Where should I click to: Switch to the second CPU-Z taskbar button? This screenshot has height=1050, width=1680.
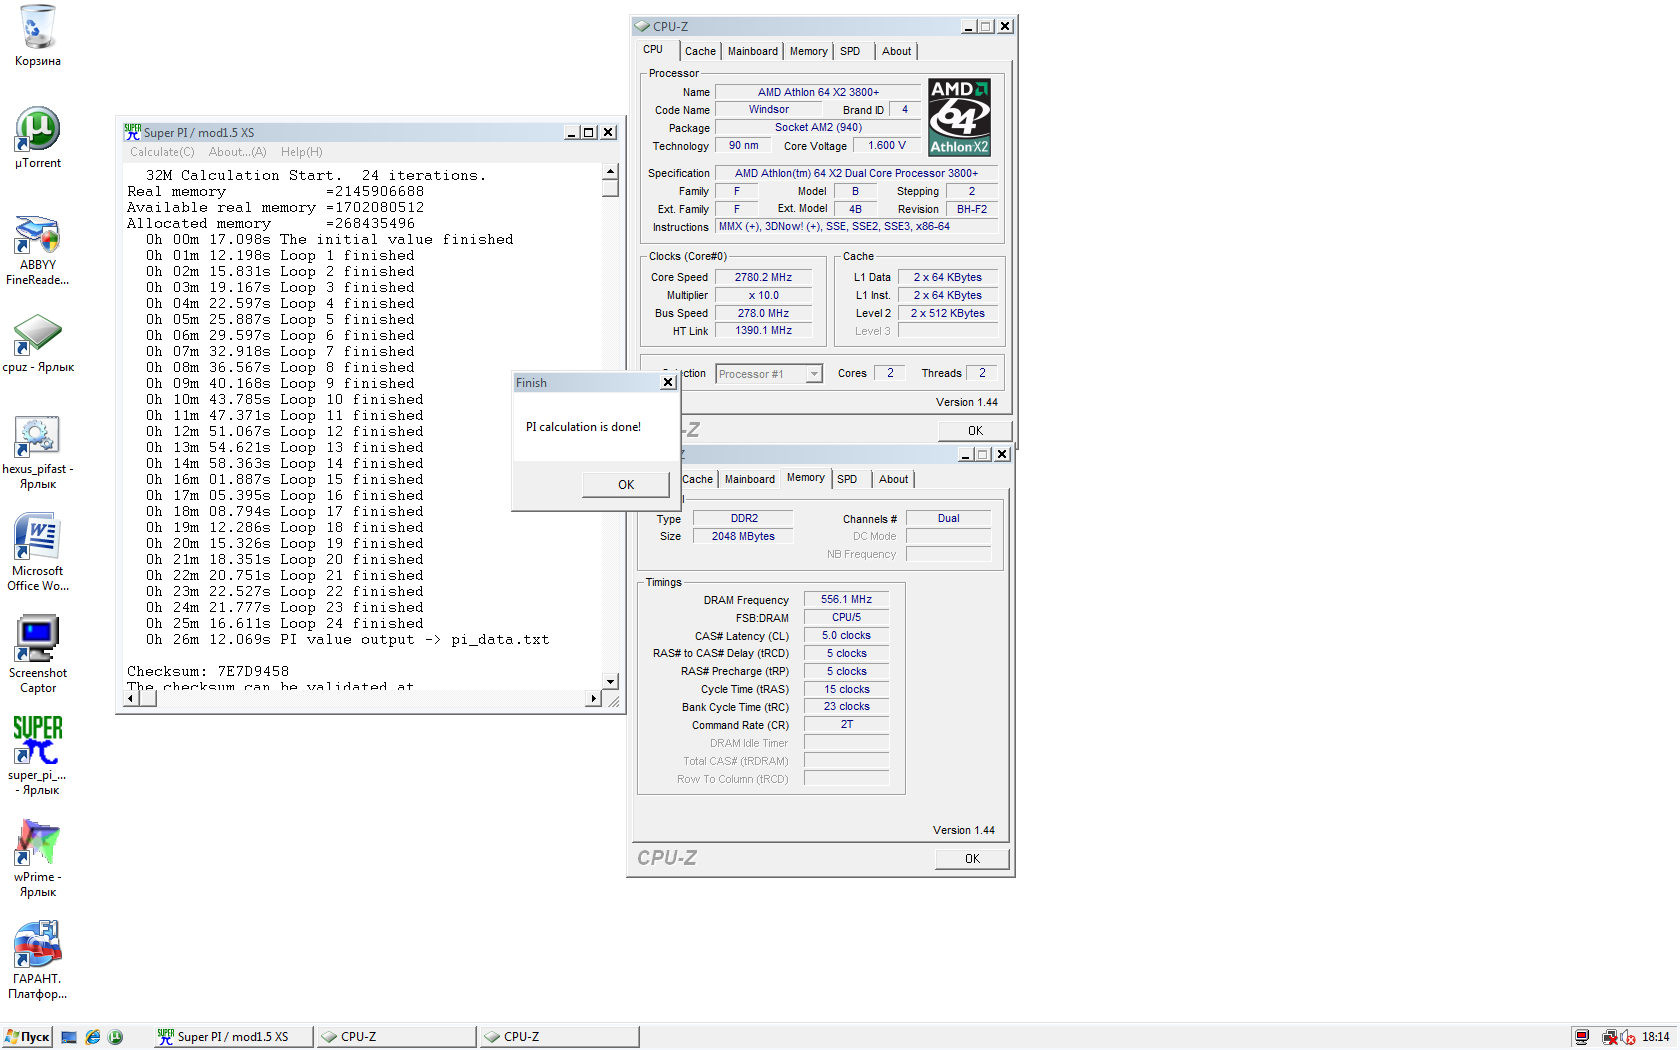click(x=560, y=1037)
